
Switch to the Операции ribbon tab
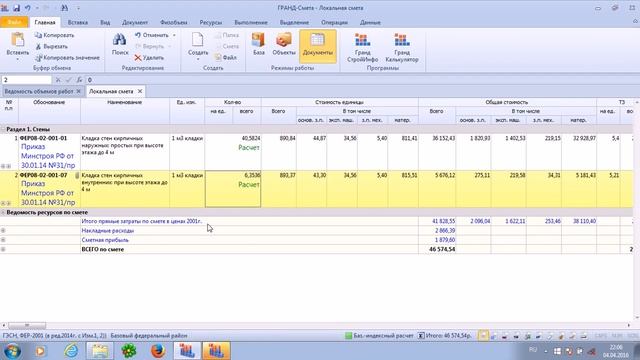[334, 22]
